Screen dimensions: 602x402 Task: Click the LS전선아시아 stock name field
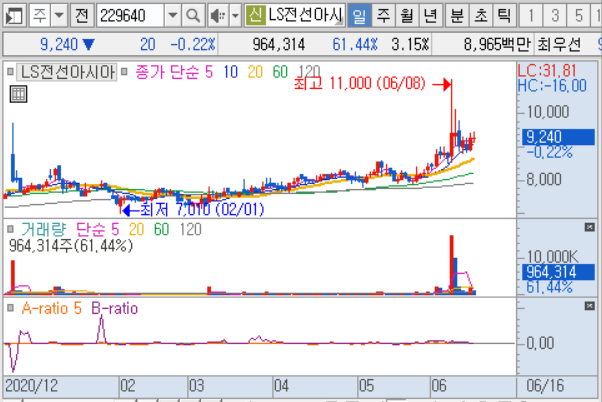305,15
